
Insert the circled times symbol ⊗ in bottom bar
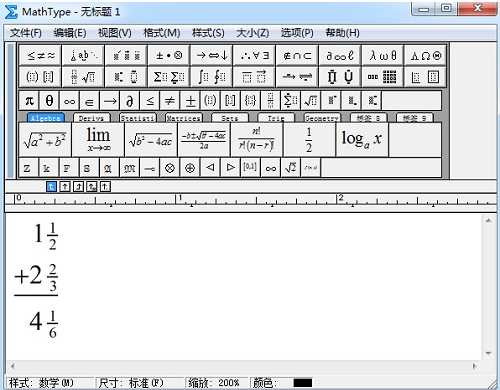point(170,168)
